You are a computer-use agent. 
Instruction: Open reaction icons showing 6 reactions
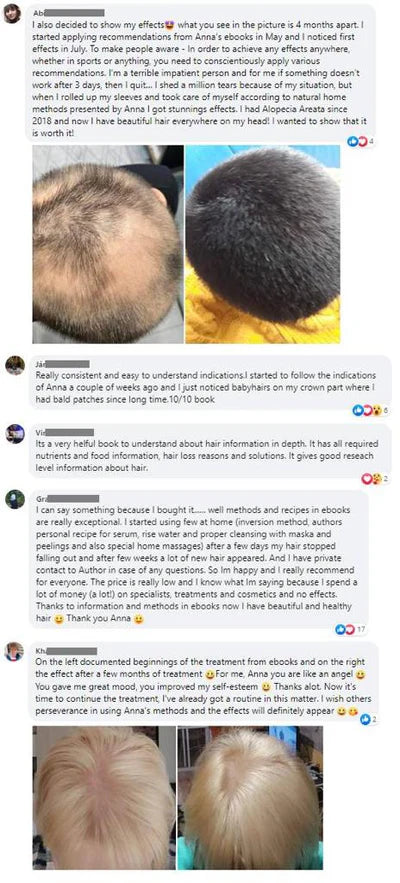(x=370, y=411)
